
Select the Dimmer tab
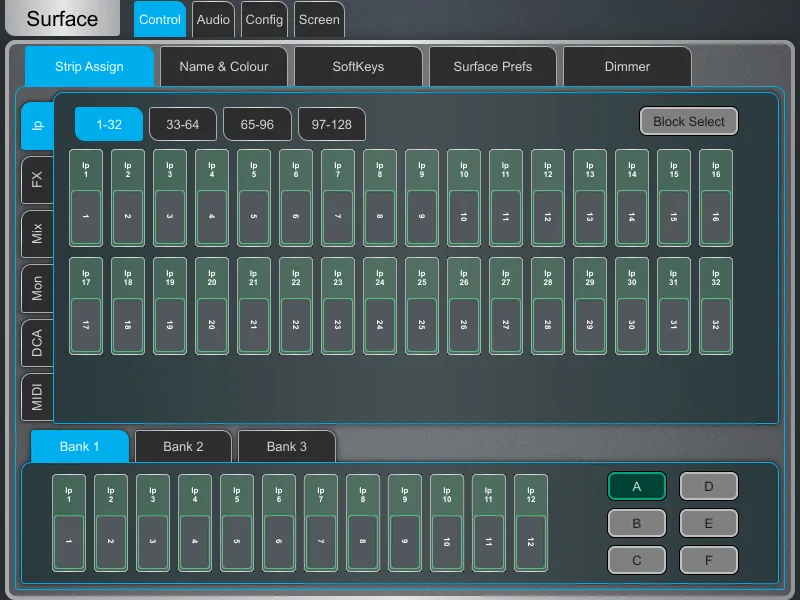(627, 66)
